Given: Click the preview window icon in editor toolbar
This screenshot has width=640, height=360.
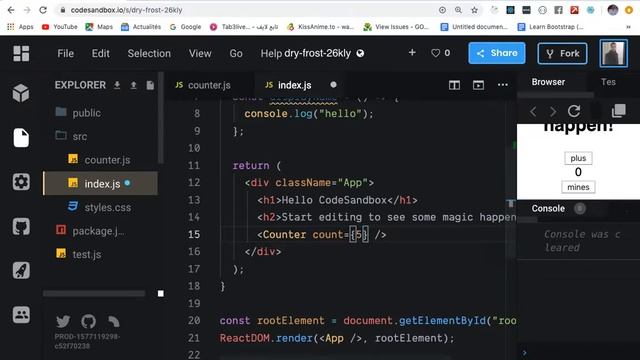Looking at the screenshot, I should tap(478, 85).
